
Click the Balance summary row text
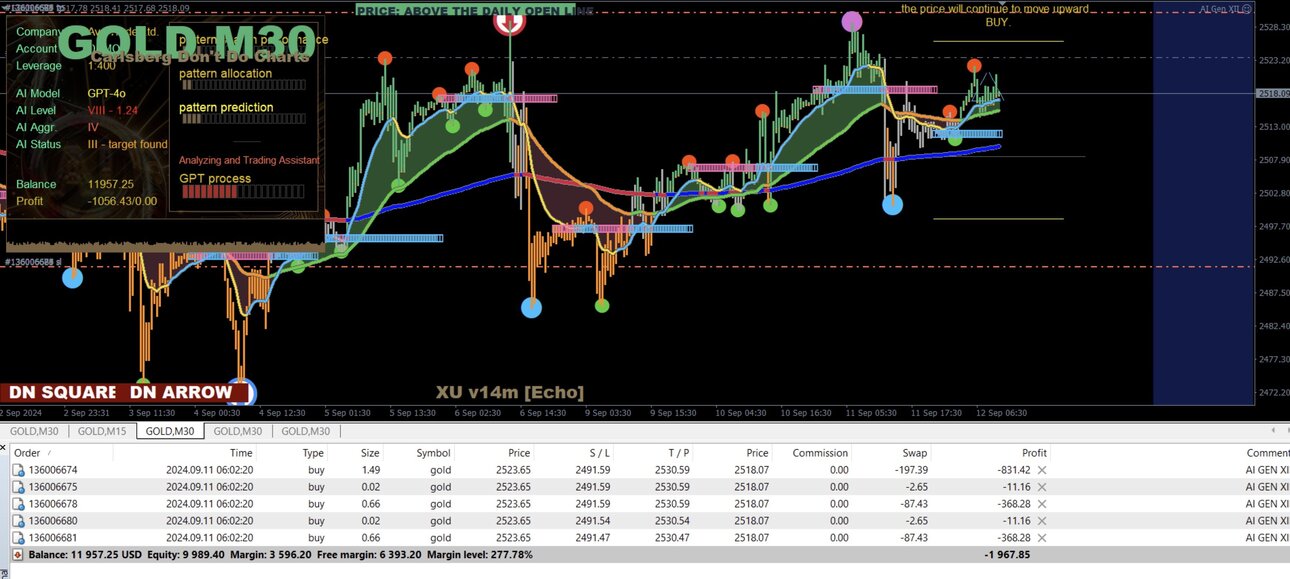coord(280,555)
